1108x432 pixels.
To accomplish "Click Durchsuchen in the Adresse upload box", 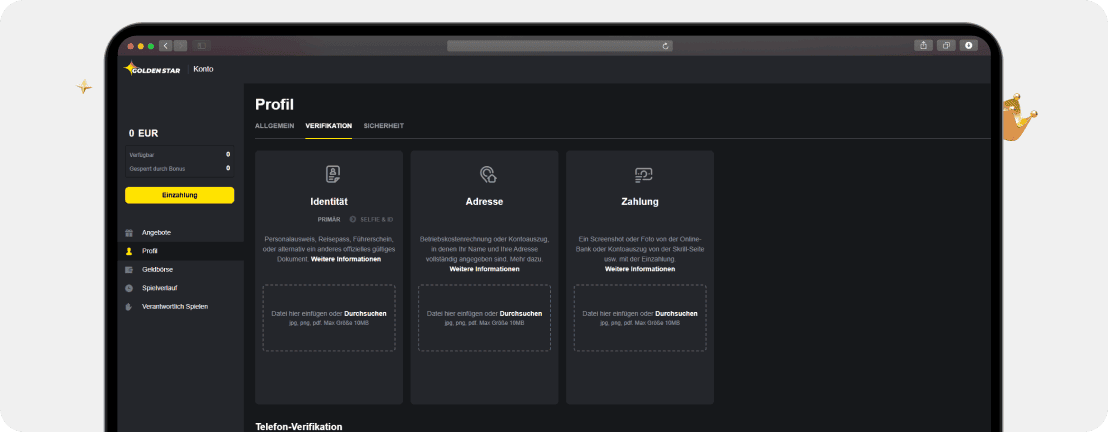I will [x=521, y=313].
